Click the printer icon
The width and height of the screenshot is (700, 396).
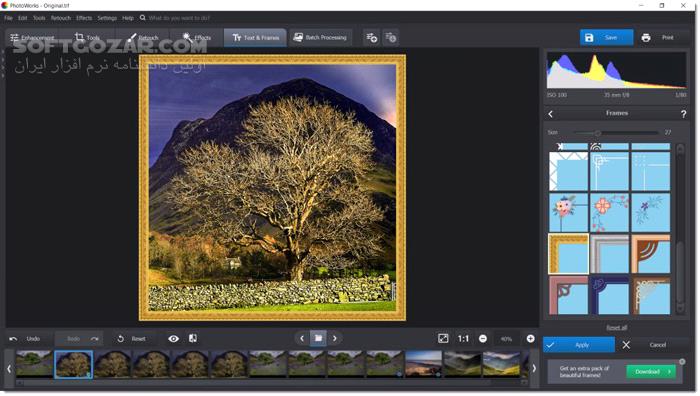click(x=646, y=38)
